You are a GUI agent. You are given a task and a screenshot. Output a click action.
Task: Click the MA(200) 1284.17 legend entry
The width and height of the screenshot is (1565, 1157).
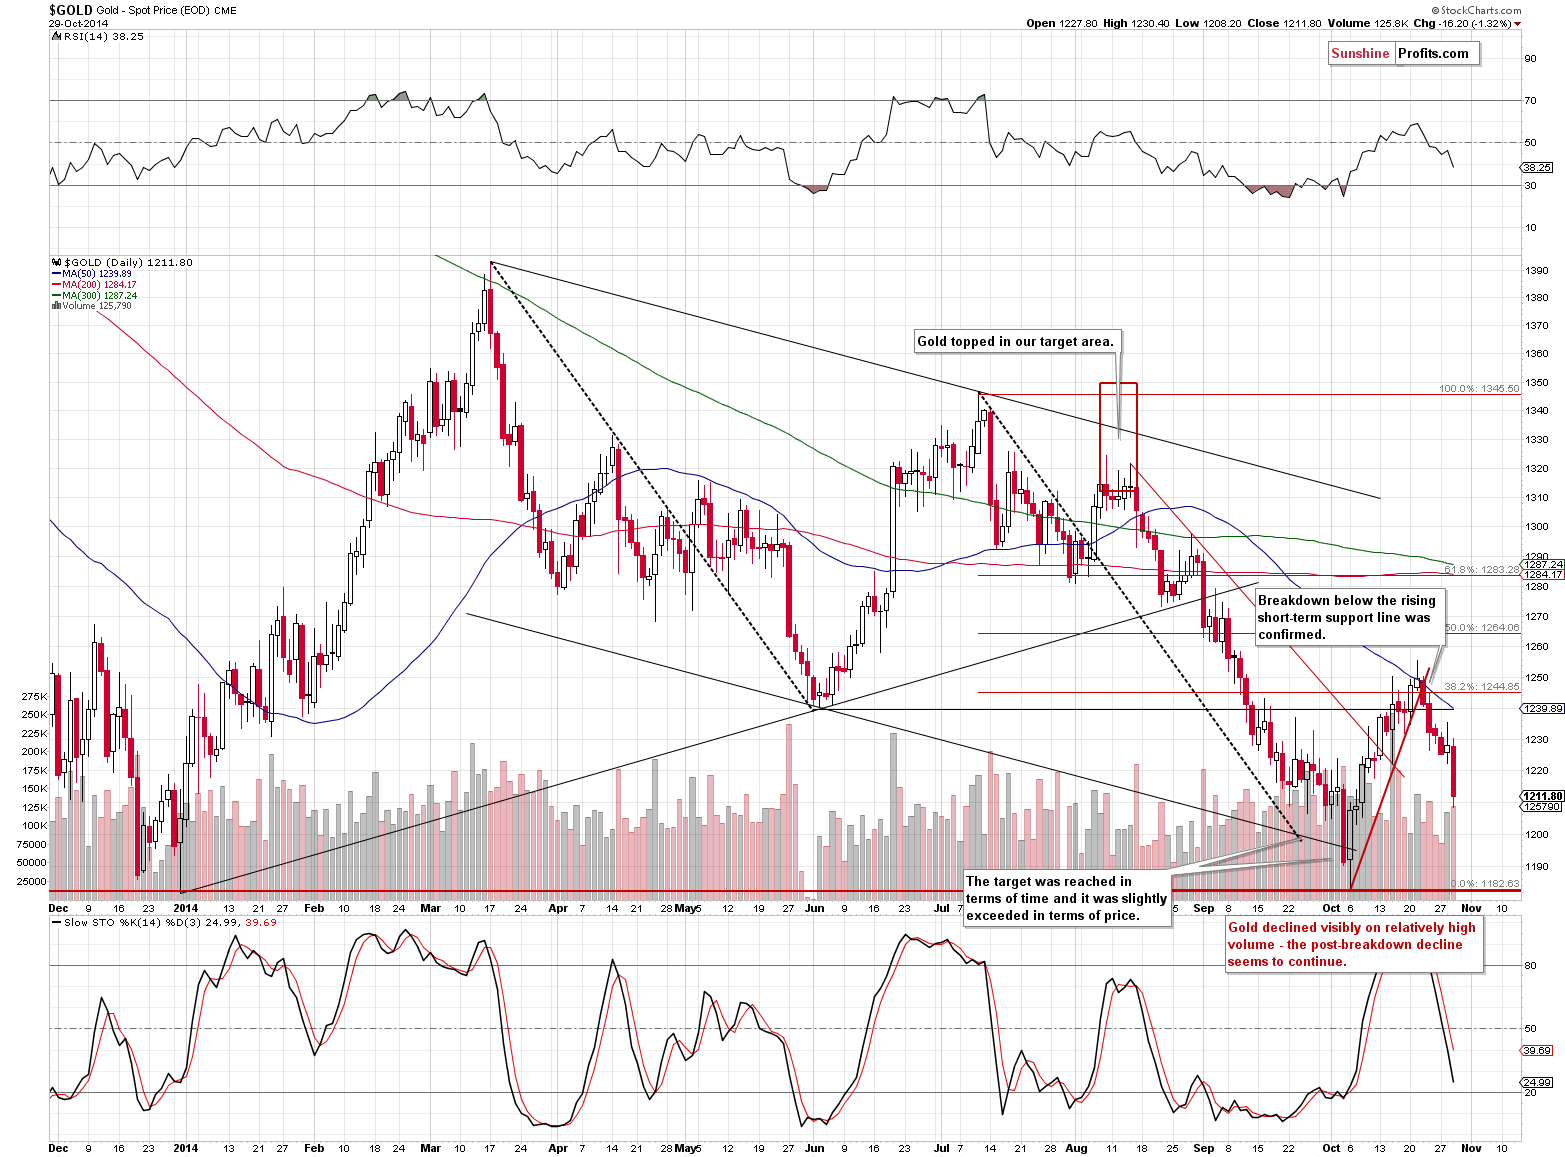(93, 285)
